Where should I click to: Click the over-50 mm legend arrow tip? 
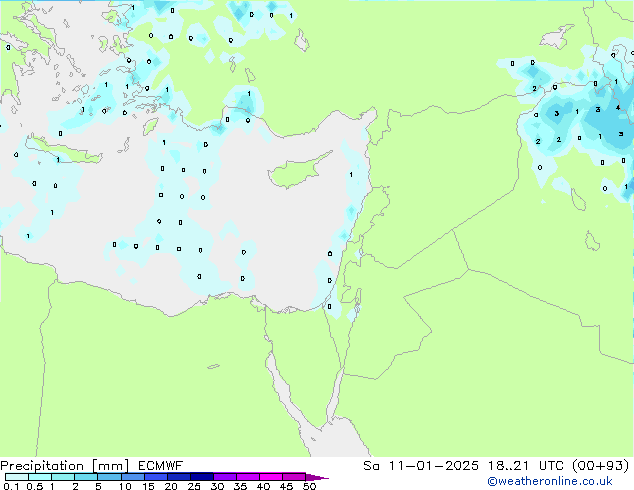click(x=317, y=477)
